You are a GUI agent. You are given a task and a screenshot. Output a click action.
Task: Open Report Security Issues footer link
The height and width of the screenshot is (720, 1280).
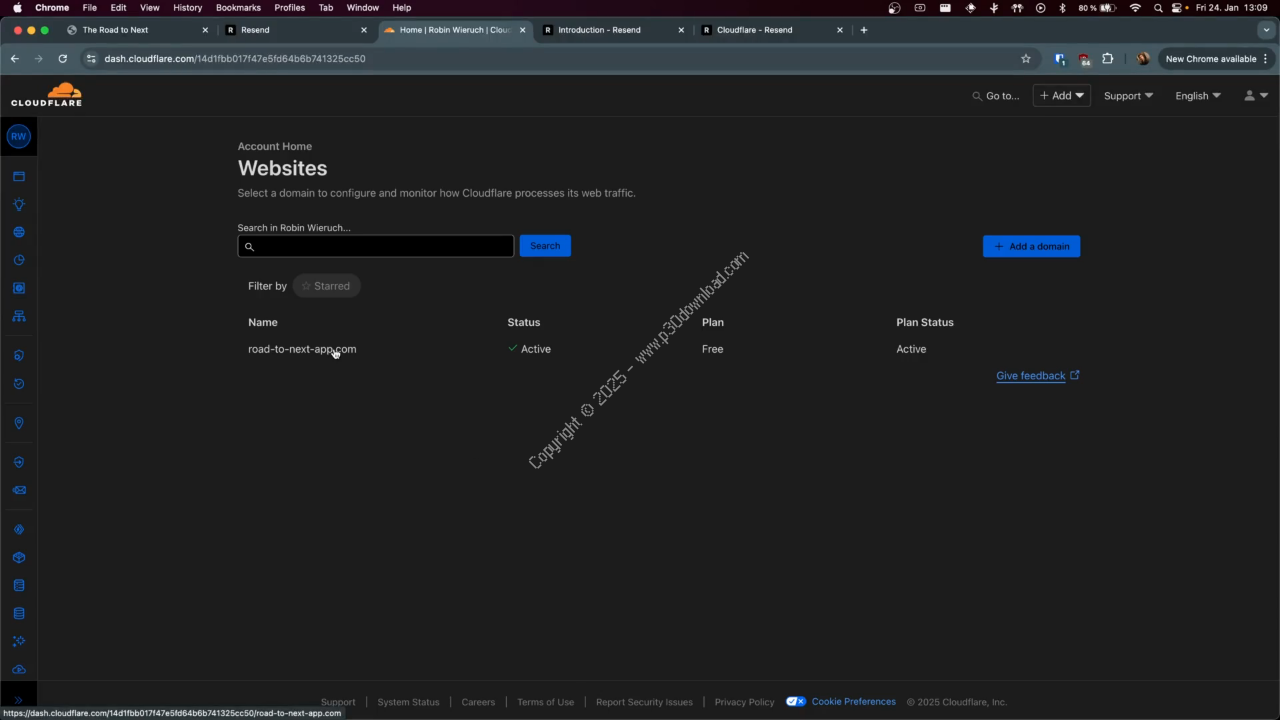pos(644,702)
